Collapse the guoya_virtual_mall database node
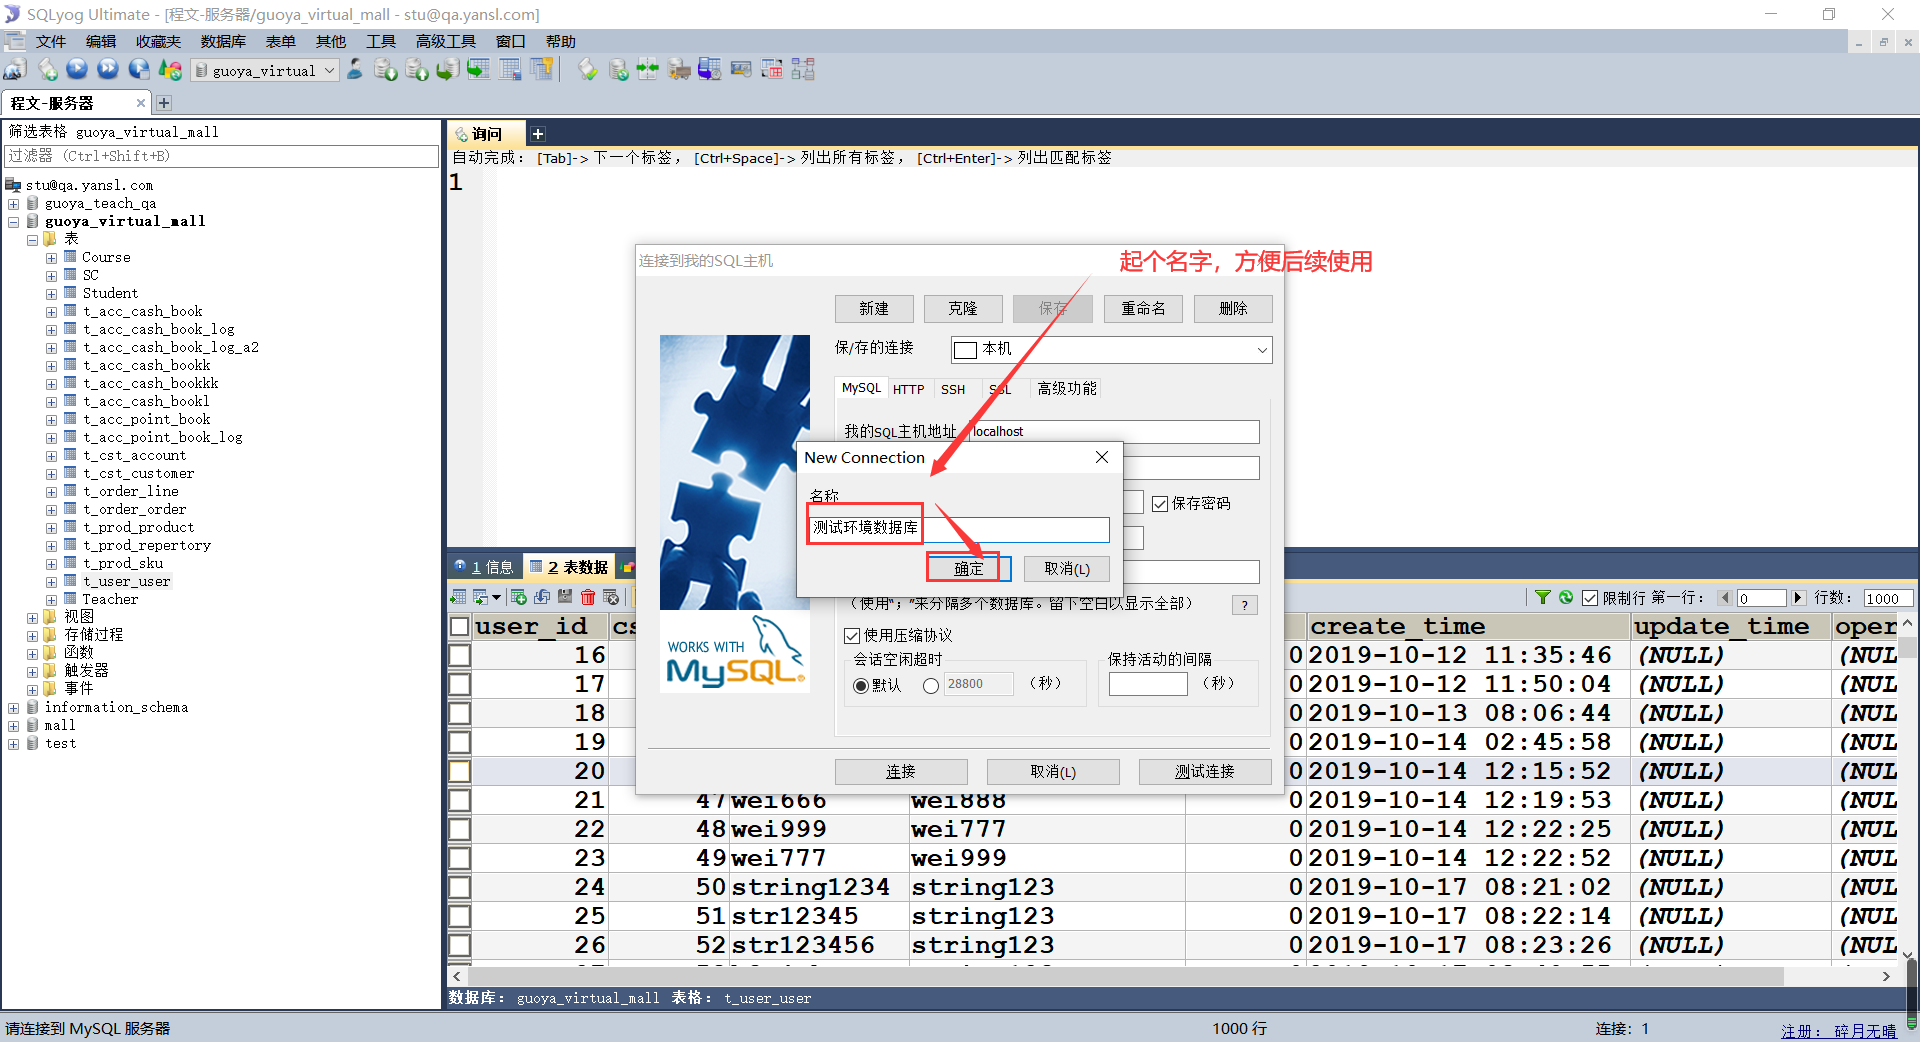 pyautogui.click(x=14, y=222)
